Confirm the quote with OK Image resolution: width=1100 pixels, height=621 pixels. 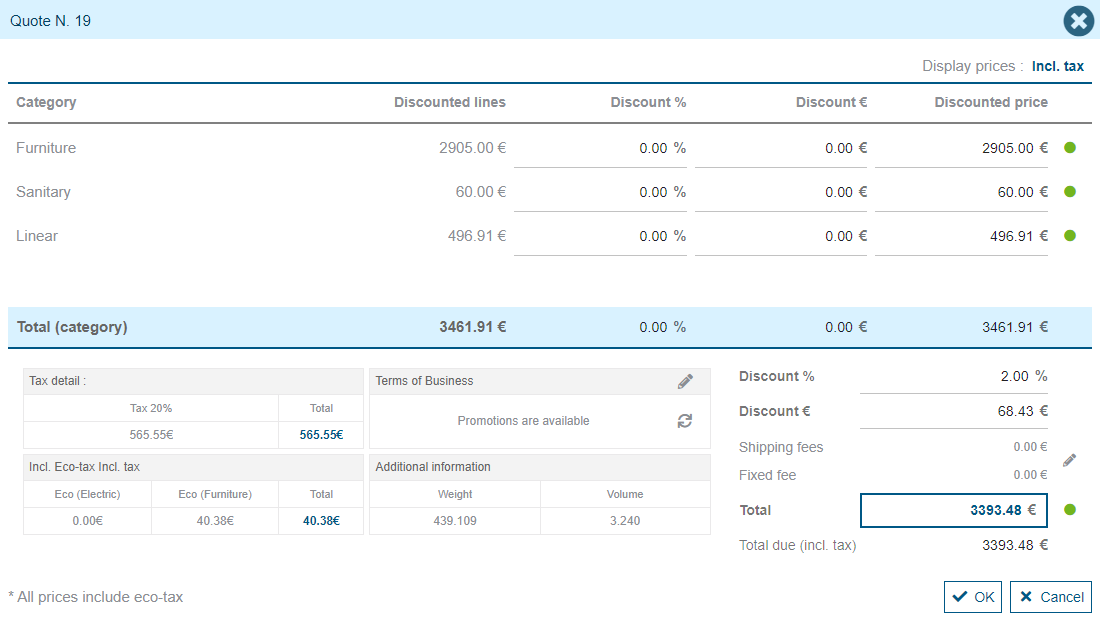(973, 597)
